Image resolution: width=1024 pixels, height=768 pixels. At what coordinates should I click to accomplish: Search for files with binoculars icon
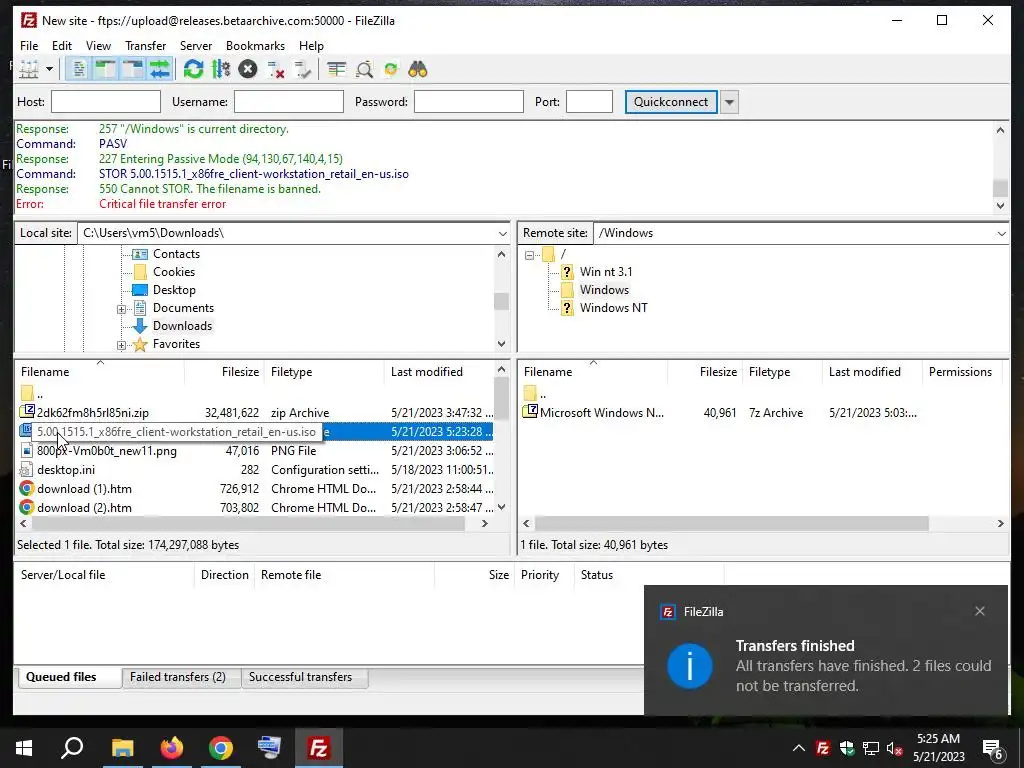pyautogui.click(x=418, y=69)
